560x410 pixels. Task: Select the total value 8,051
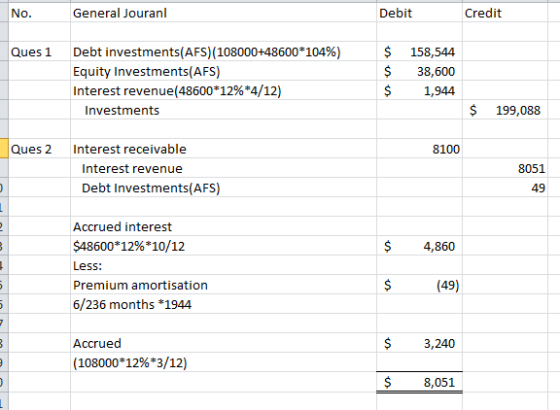point(419,382)
